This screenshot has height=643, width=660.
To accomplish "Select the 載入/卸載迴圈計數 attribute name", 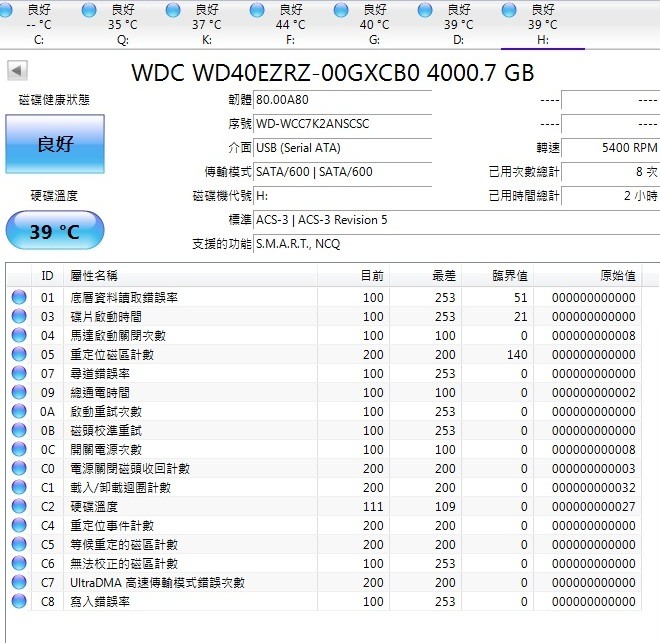I will point(120,488).
